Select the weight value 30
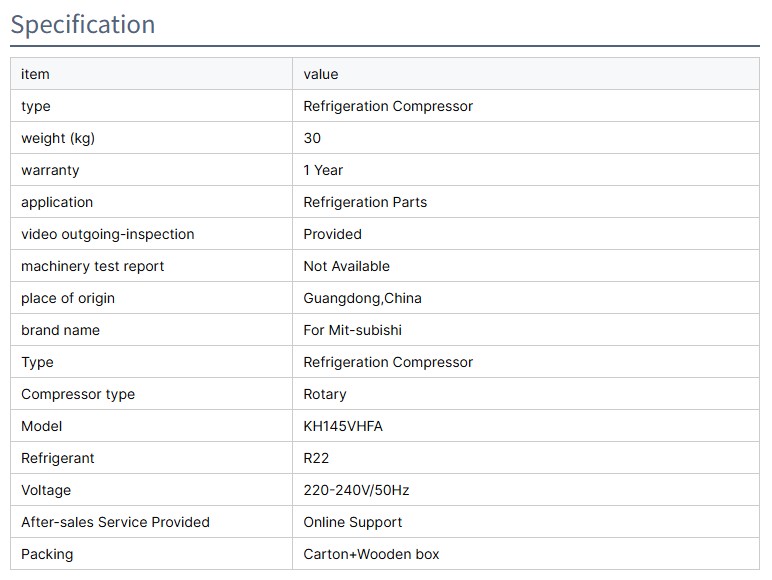Screen dimensions: 772x580 (x=312, y=138)
